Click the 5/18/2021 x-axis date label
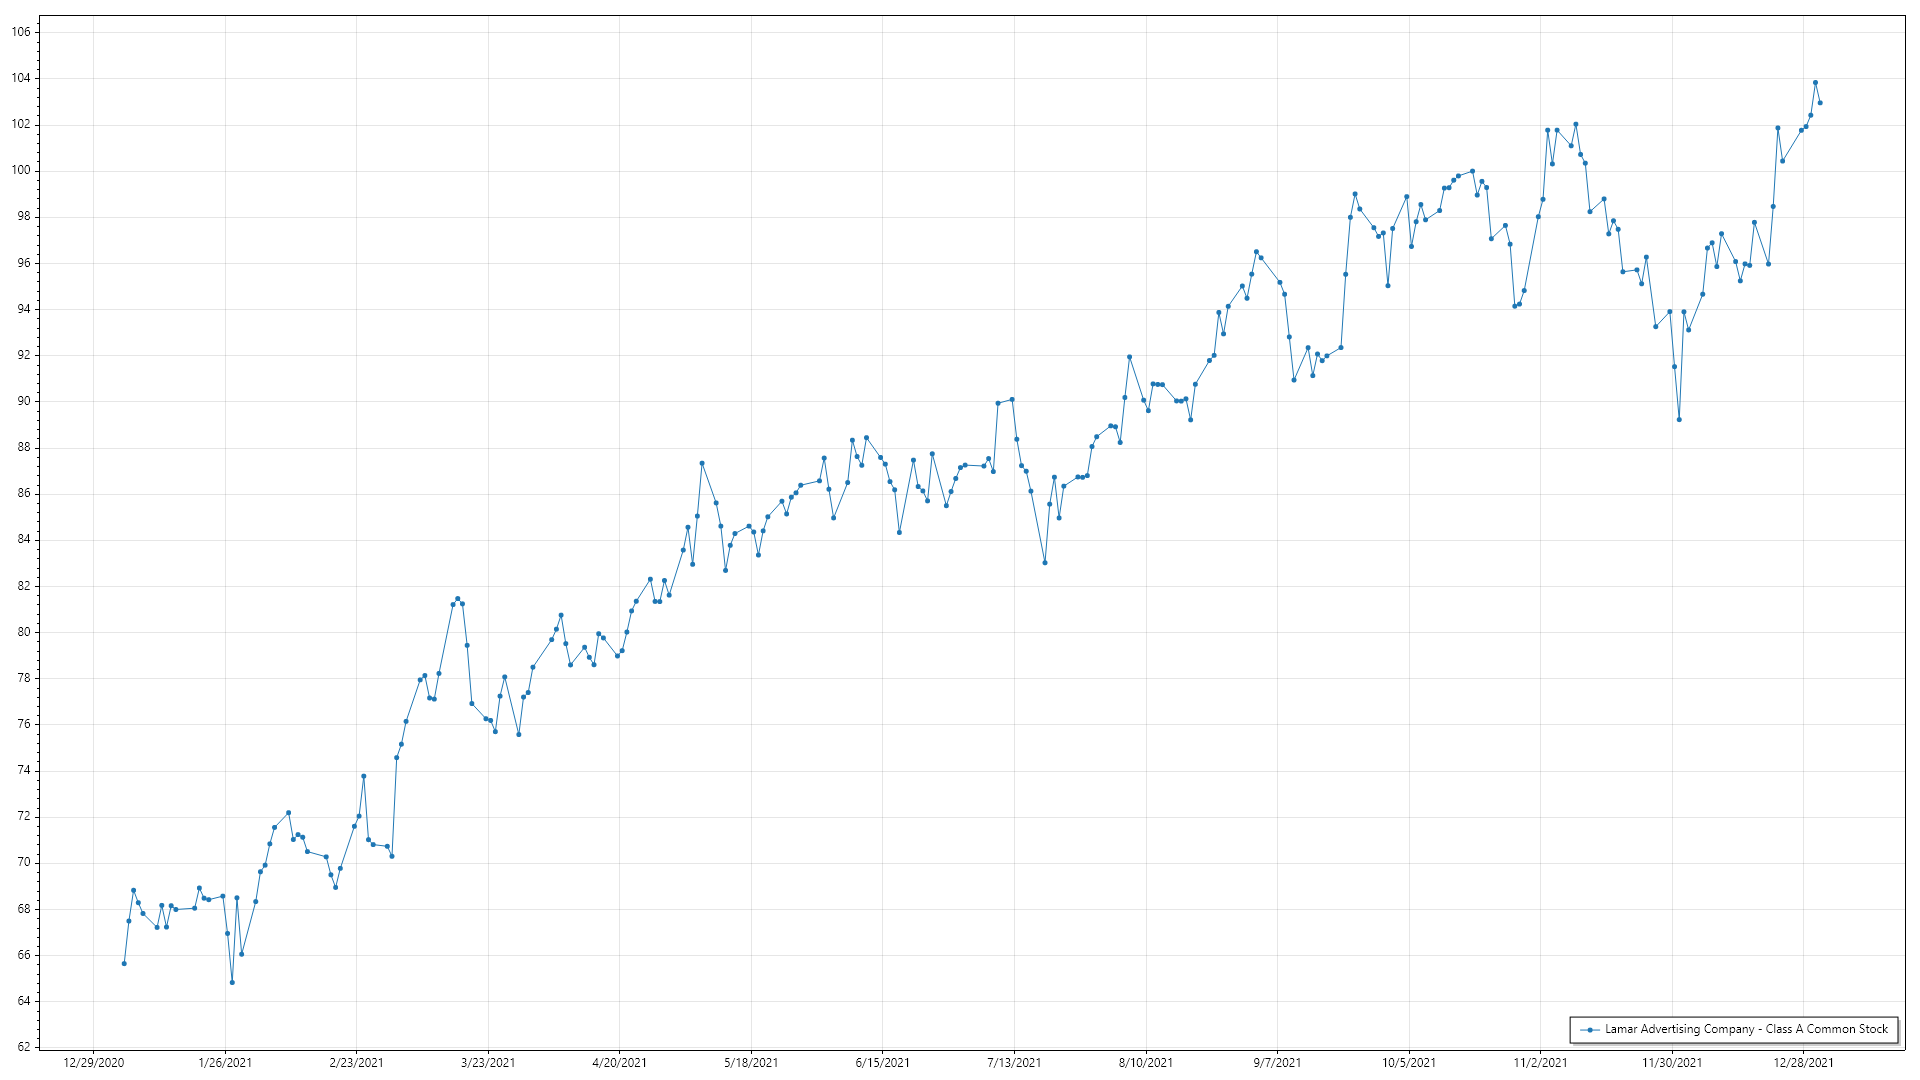Image resolution: width=1920 pixels, height=1080 pixels. 751,1062
